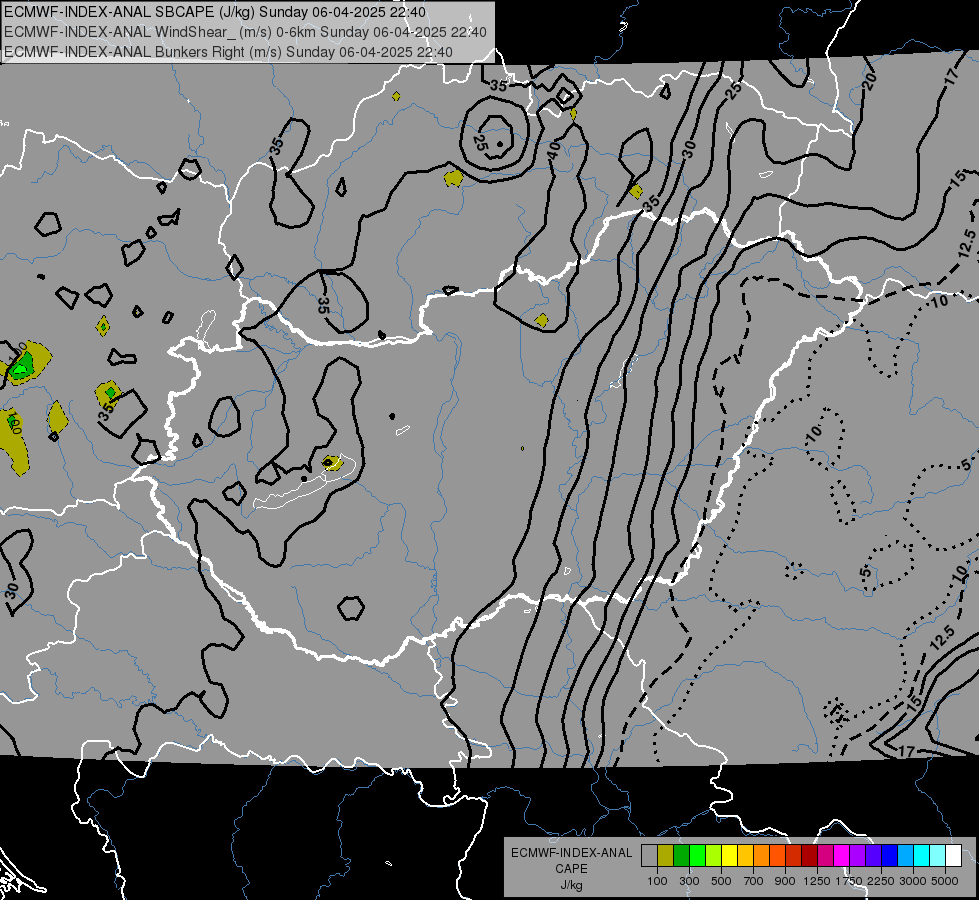Select the white legend swatch

(x=953, y=856)
